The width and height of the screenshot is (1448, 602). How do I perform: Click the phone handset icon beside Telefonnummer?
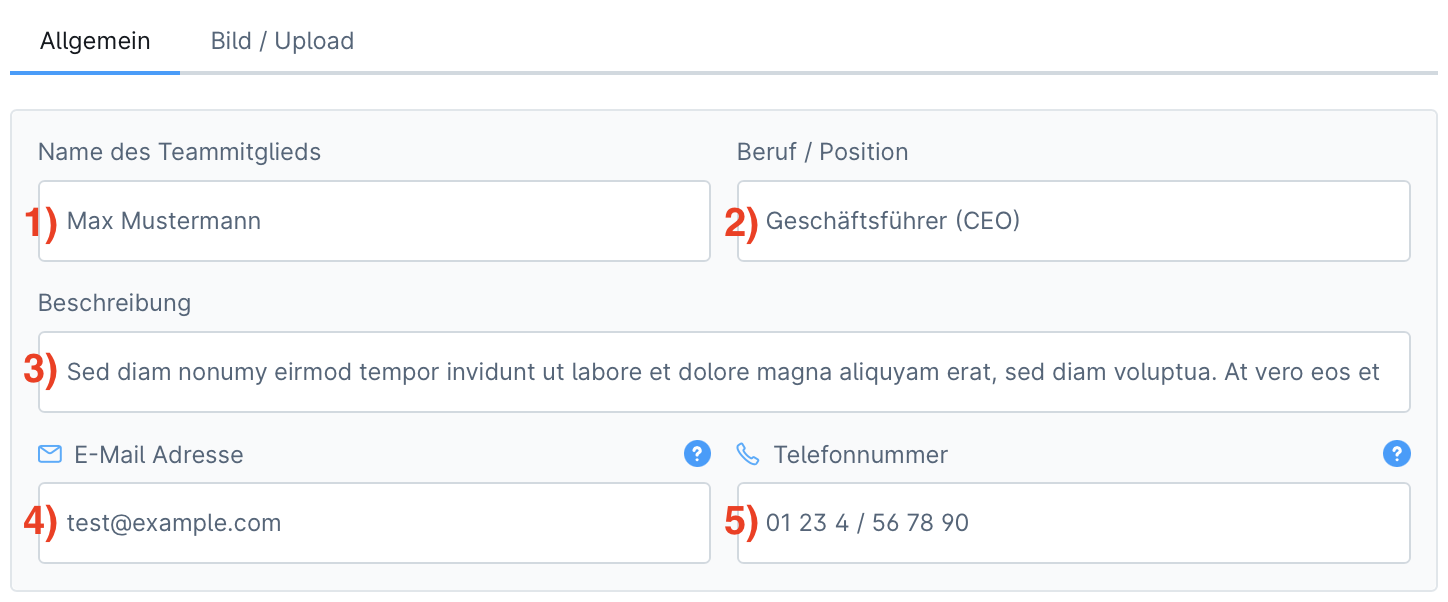tap(748, 455)
